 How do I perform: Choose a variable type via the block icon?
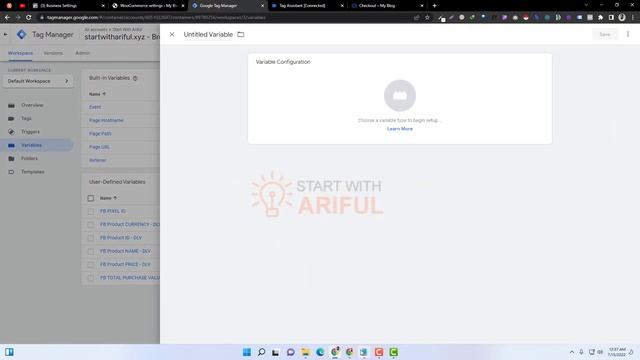(400, 96)
